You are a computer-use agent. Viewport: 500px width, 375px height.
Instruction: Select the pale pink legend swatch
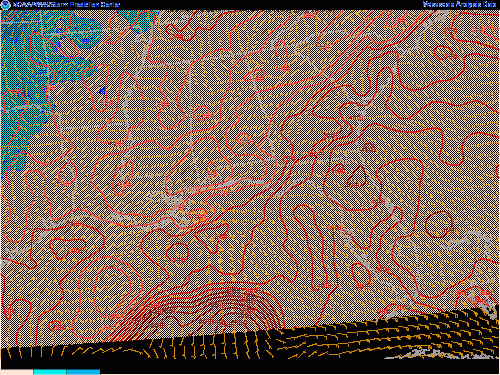(17, 372)
